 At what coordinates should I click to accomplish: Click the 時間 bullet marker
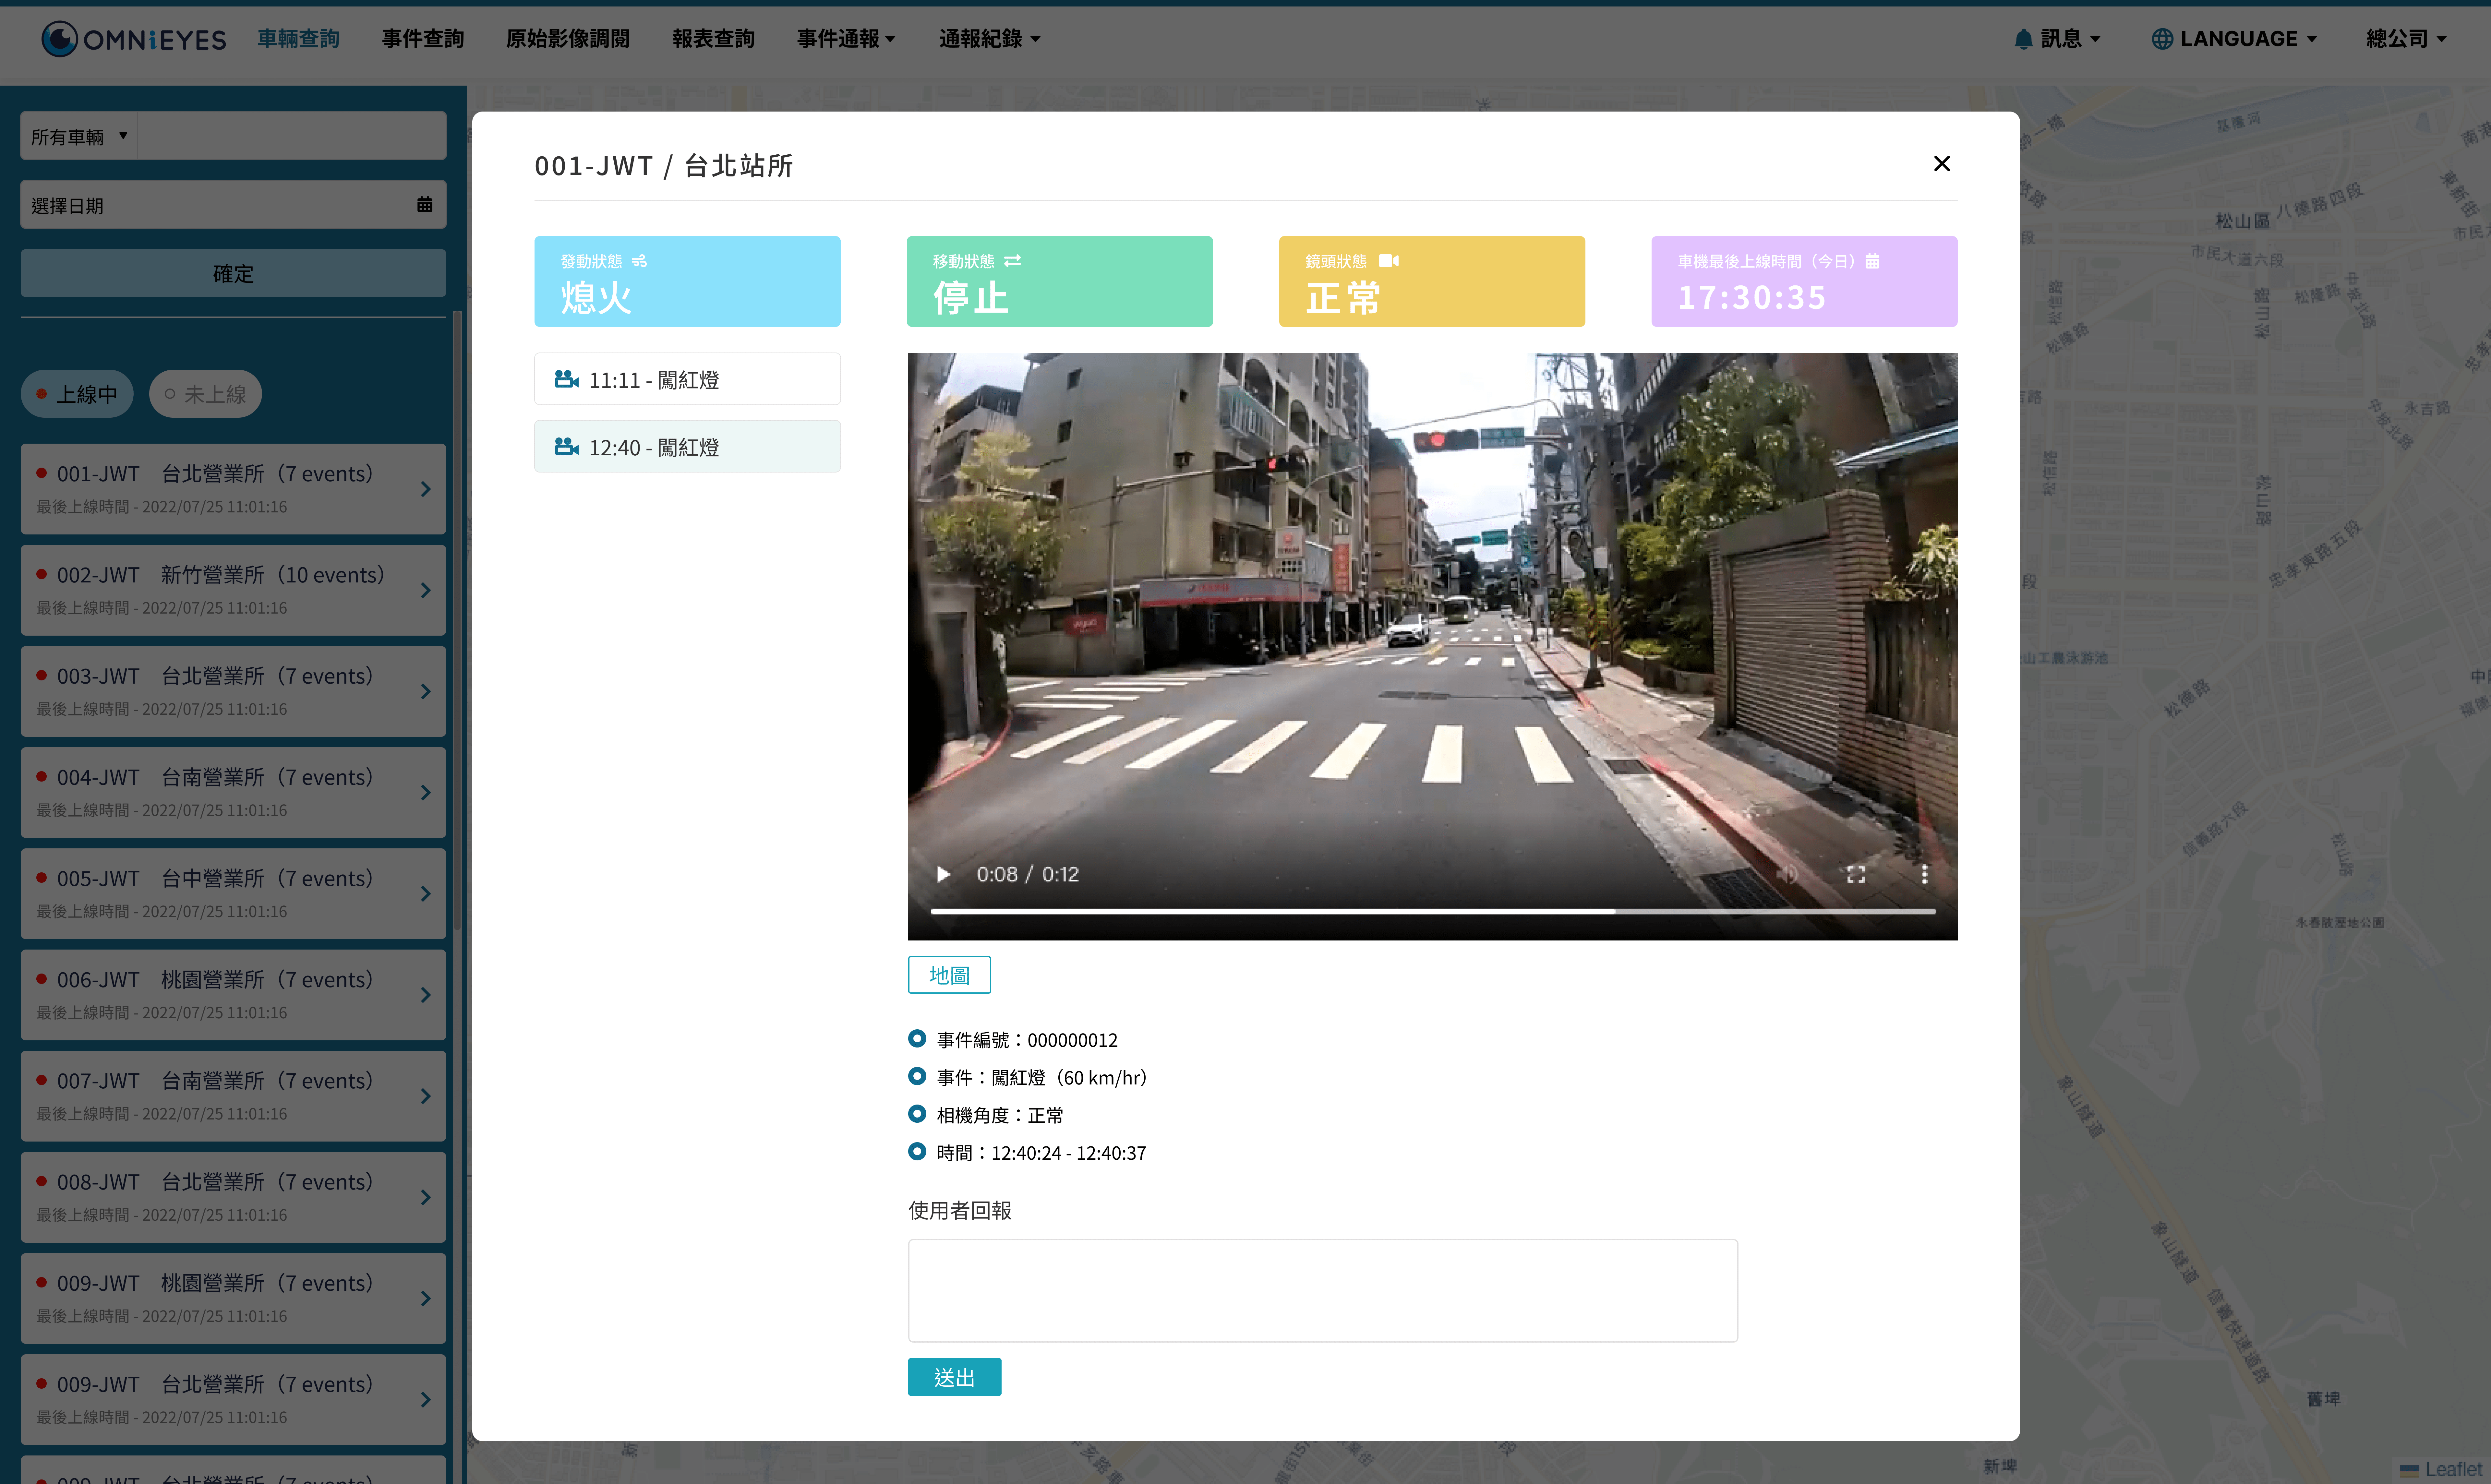[x=917, y=1152]
